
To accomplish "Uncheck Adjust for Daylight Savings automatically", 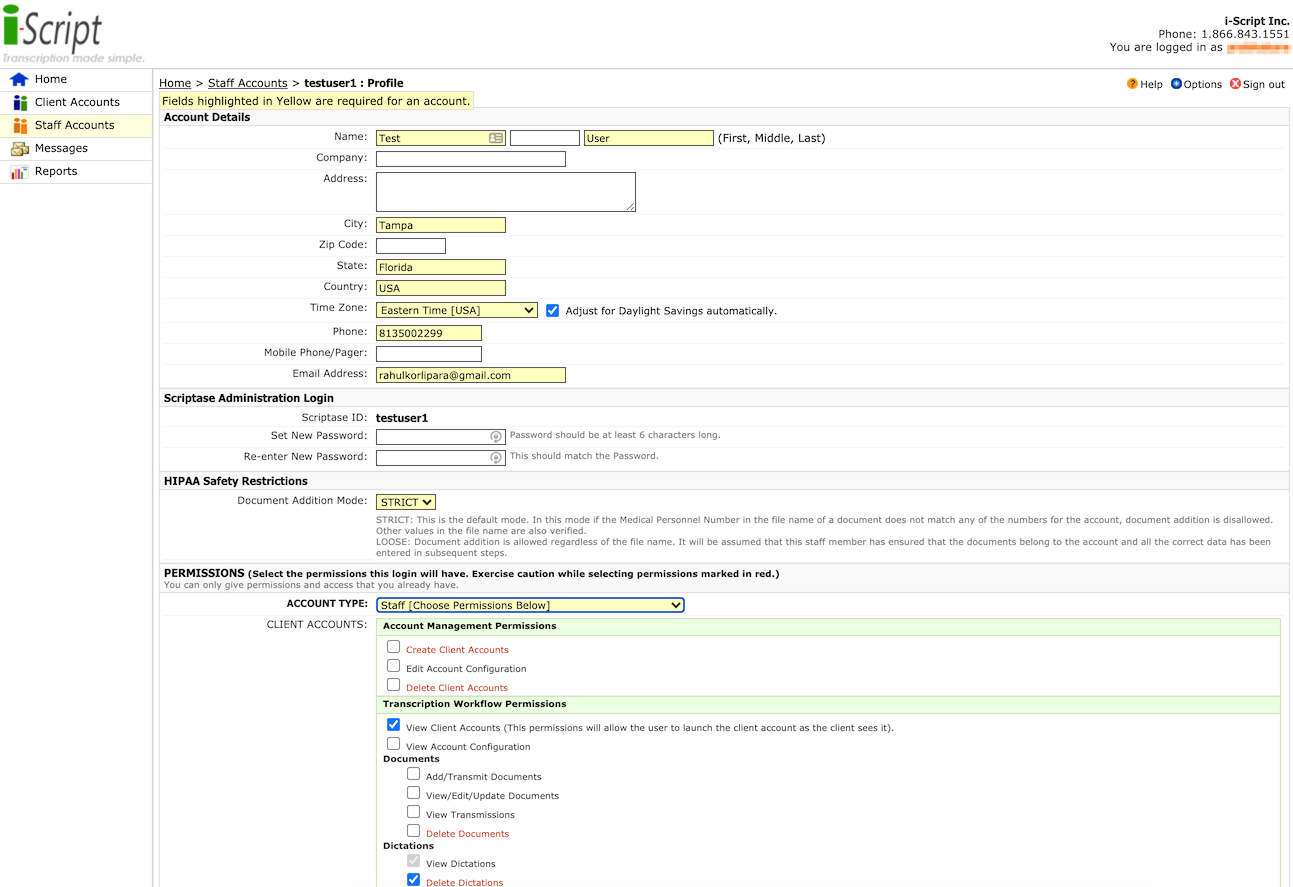I will coord(553,310).
